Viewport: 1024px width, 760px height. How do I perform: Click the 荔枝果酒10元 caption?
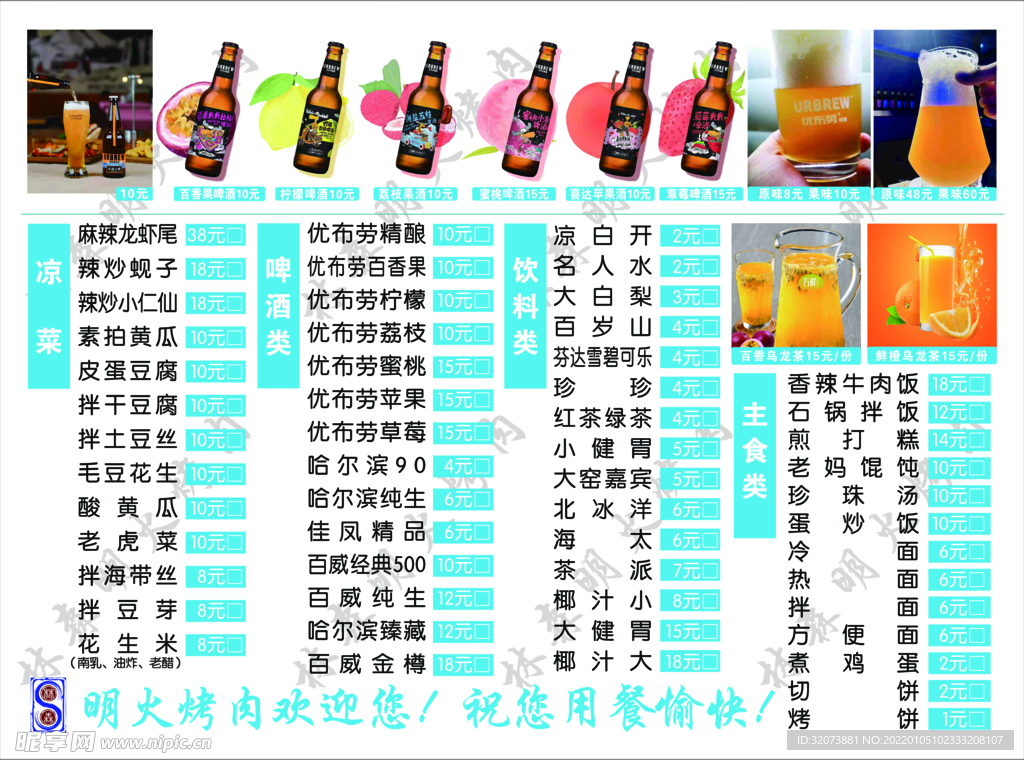click(415, 194)
